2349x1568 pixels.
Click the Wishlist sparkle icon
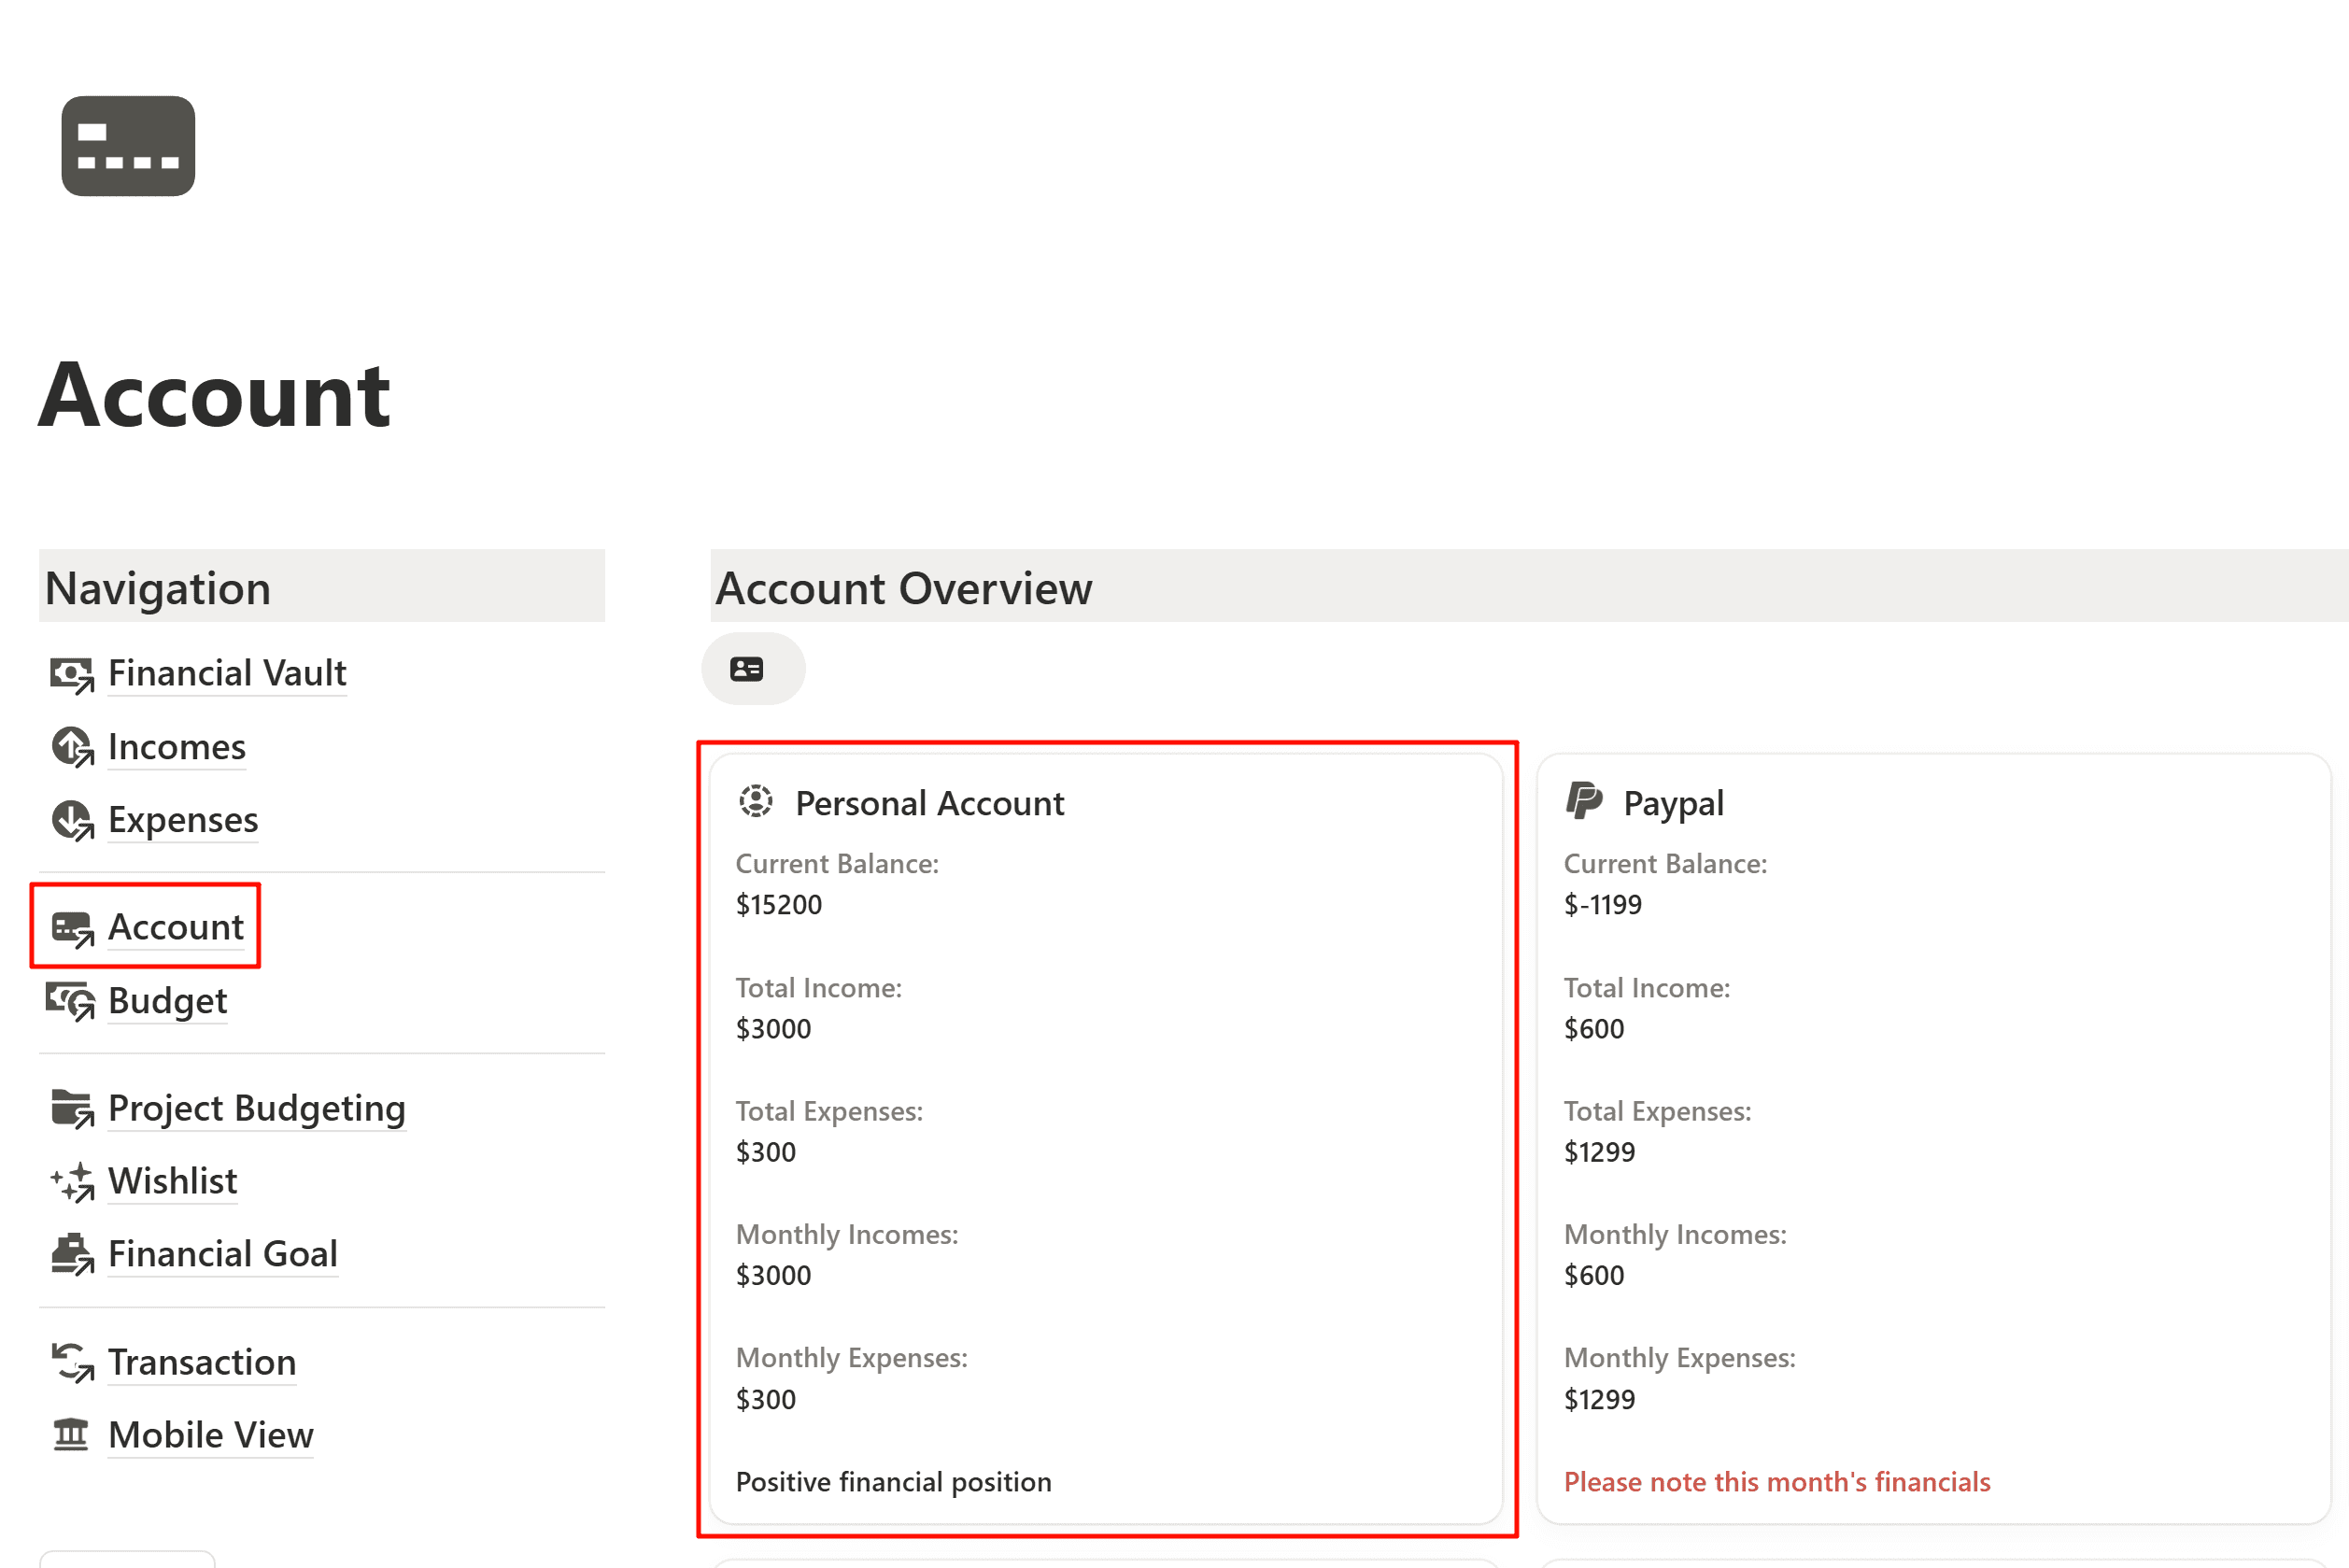(71, 1182)
